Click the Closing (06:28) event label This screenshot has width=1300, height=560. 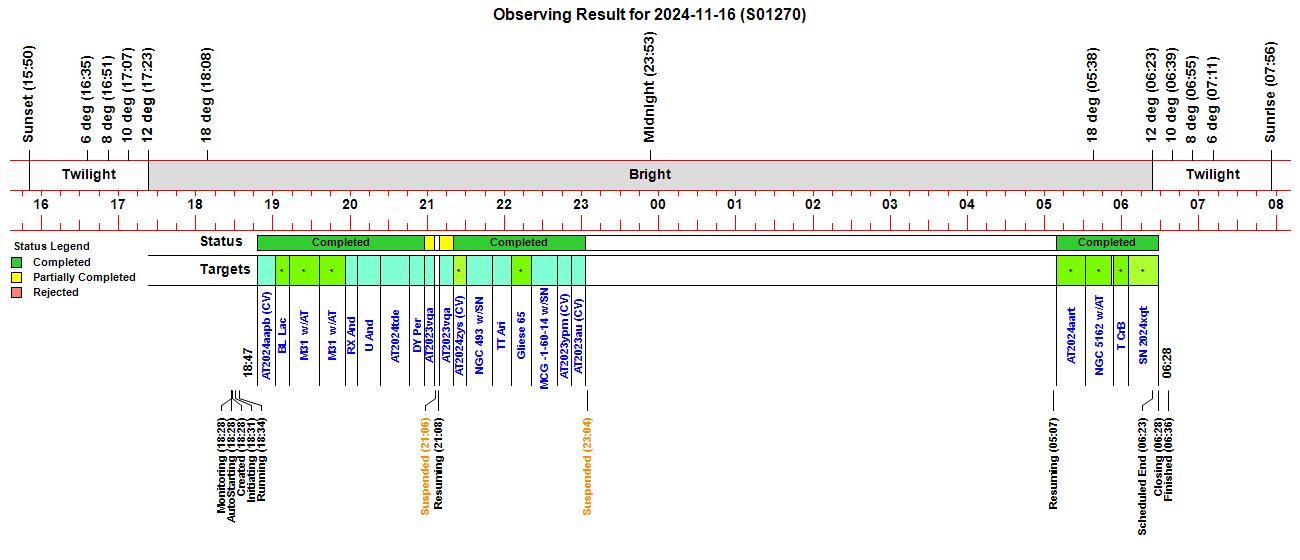[1158, 456]
